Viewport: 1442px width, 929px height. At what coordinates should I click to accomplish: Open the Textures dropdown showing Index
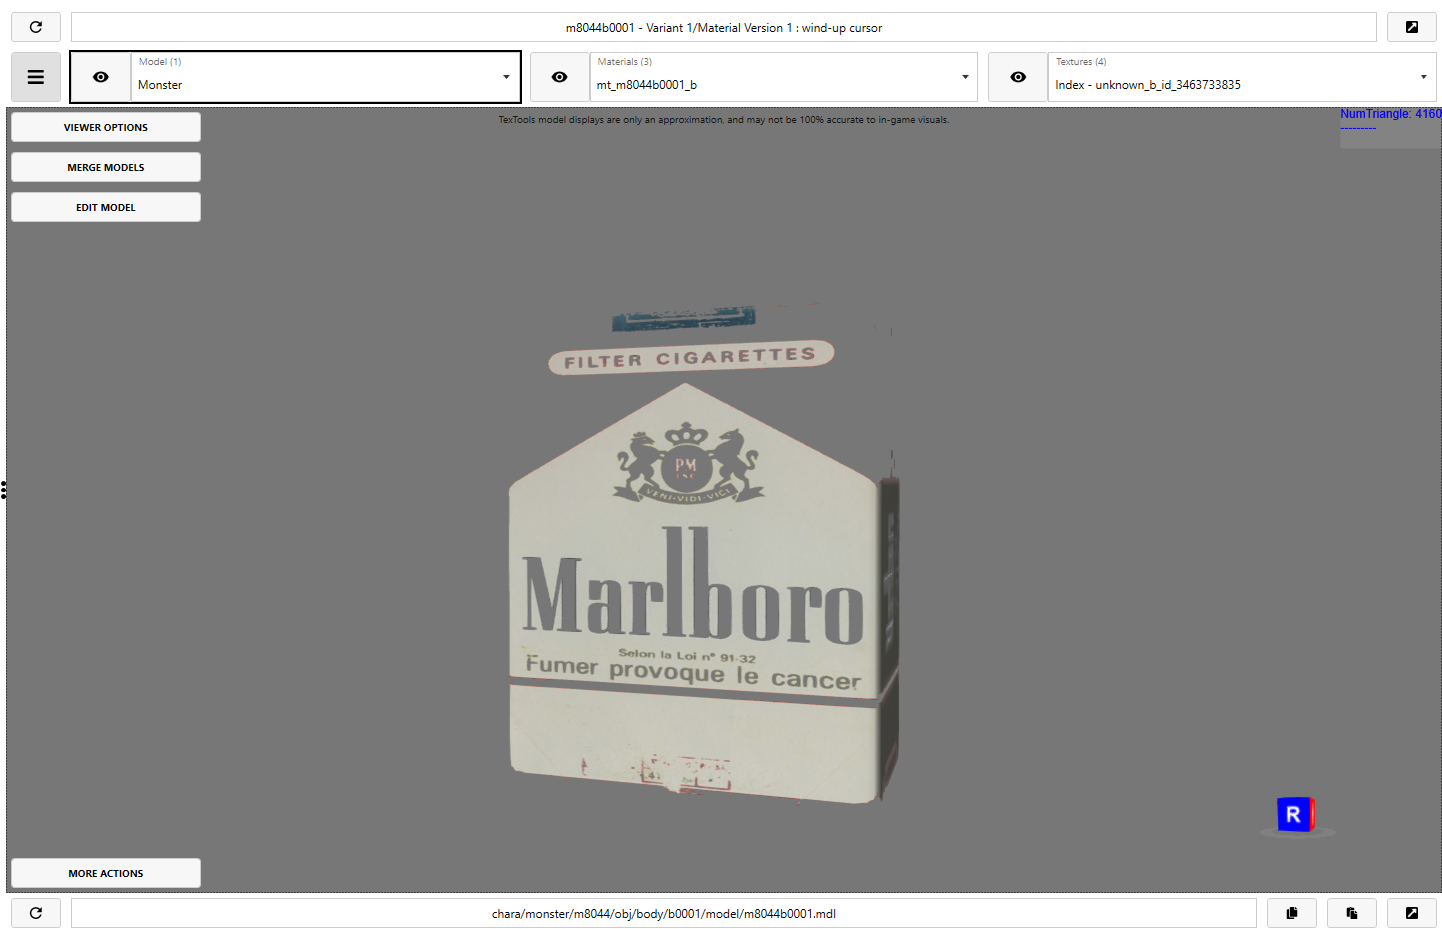[x=1242, y=77]
